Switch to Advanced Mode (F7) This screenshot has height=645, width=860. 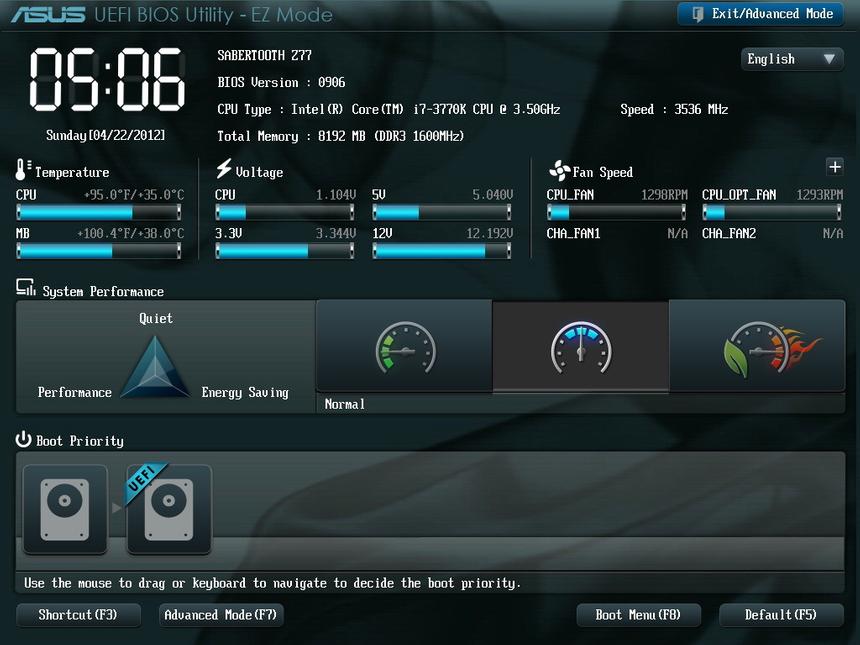pos(221,615)
